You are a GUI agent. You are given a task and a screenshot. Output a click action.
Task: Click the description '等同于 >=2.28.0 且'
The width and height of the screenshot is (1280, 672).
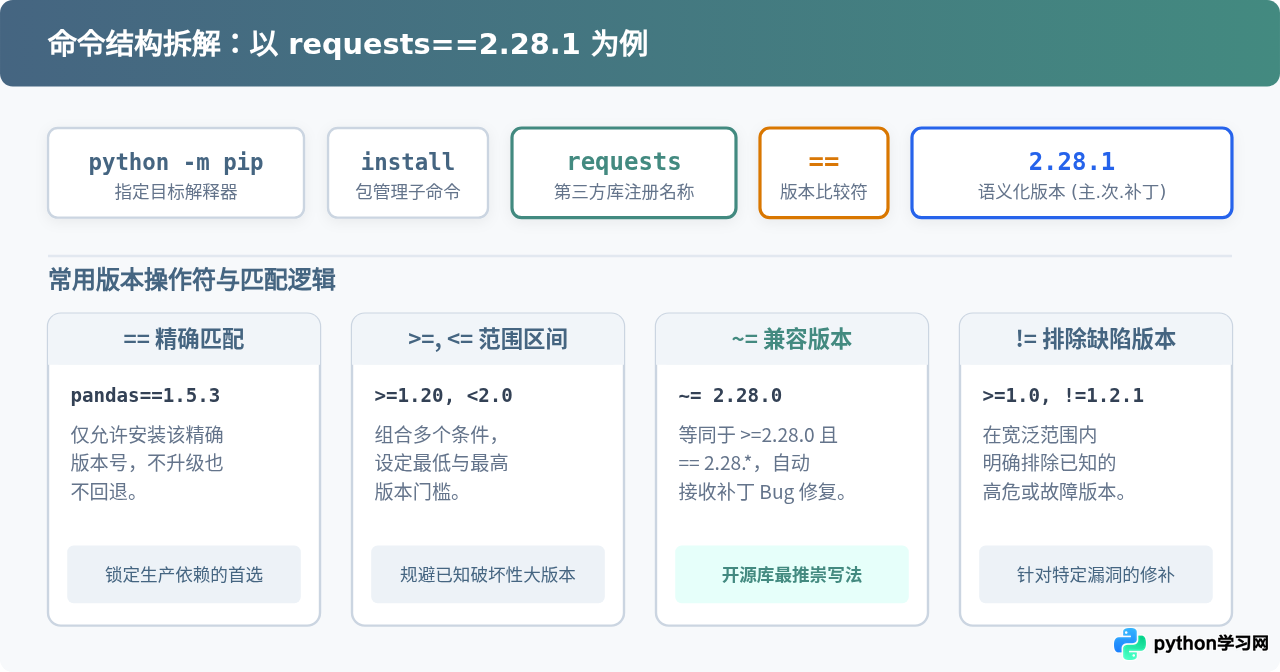pos(758,435)
